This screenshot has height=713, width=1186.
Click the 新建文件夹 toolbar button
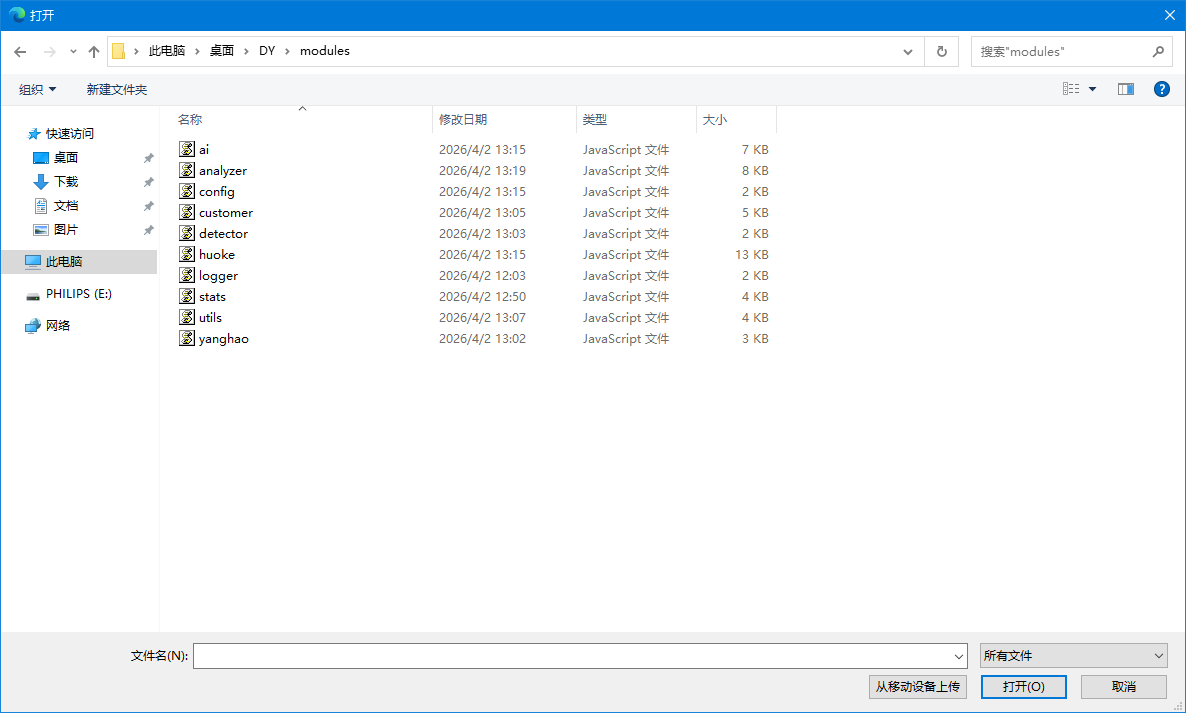pos(116,89)
